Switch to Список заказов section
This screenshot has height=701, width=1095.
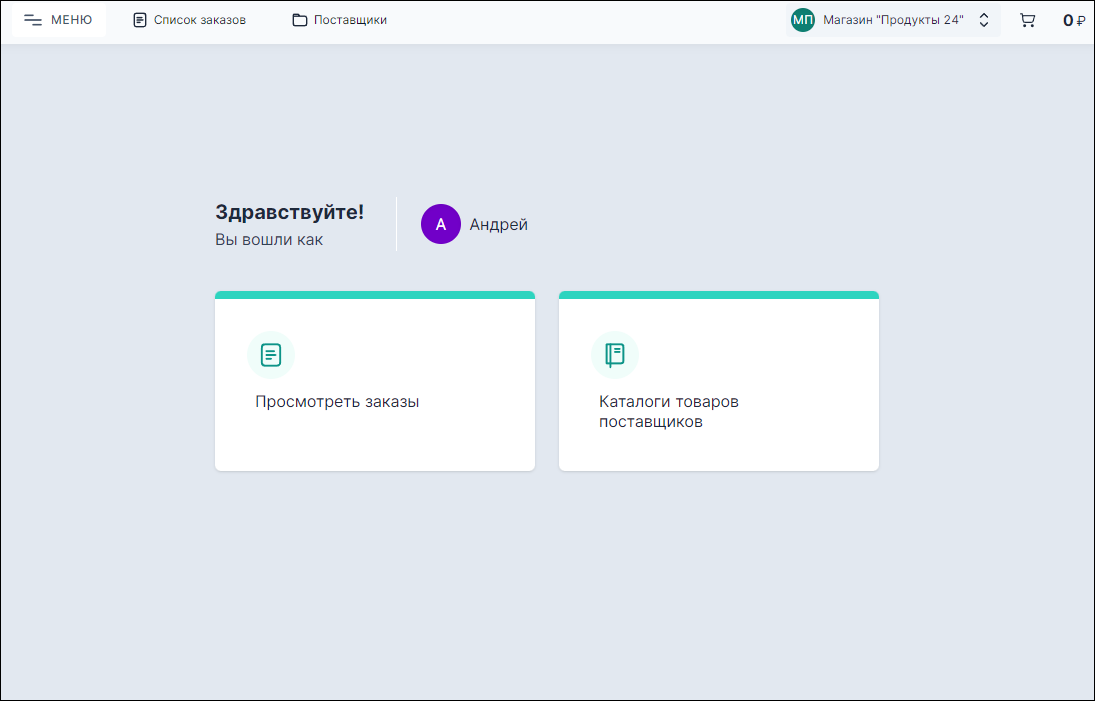188,18
